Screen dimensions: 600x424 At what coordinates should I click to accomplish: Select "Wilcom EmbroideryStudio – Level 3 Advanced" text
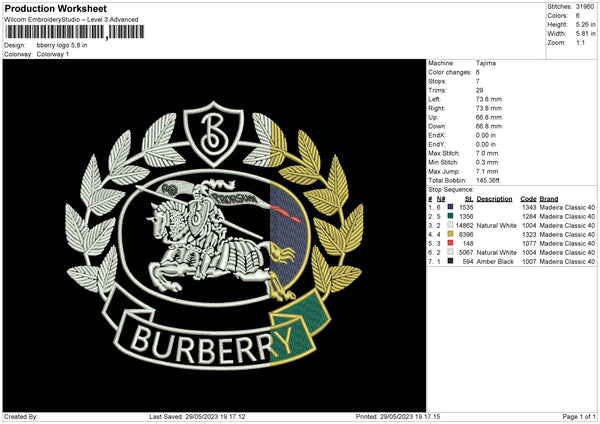71,20
